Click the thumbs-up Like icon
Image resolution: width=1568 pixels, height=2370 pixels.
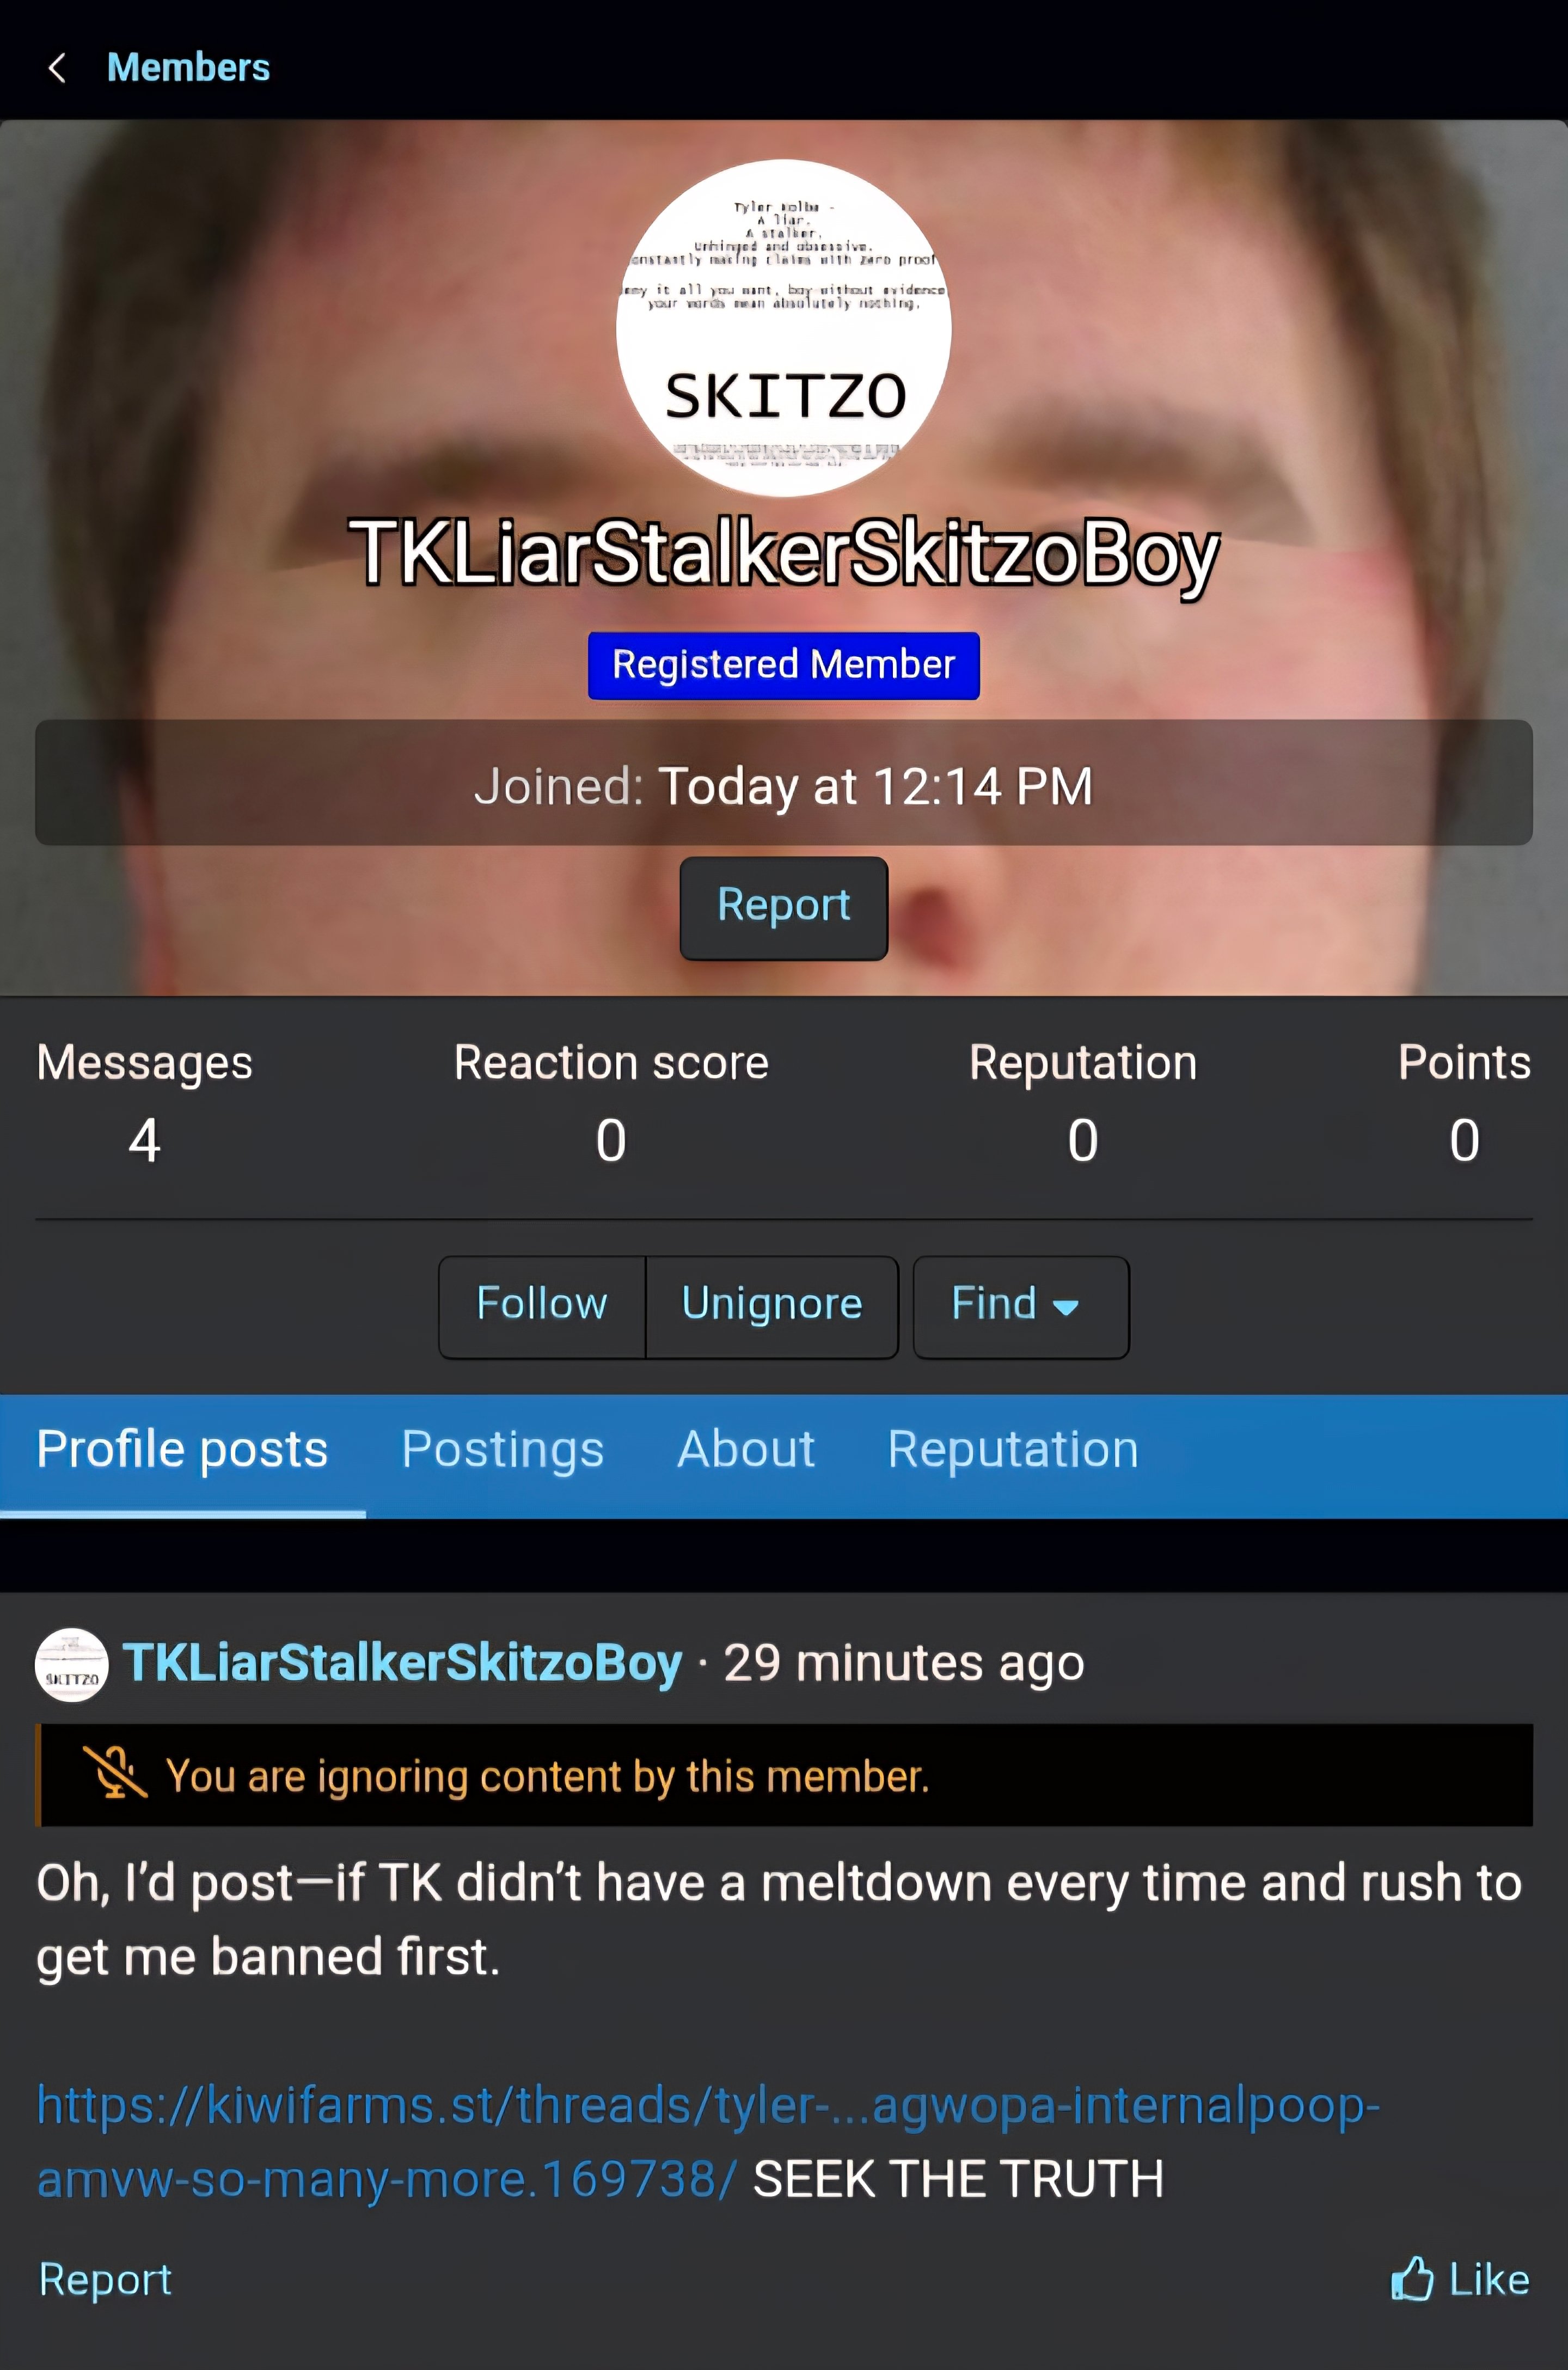1412,2280
